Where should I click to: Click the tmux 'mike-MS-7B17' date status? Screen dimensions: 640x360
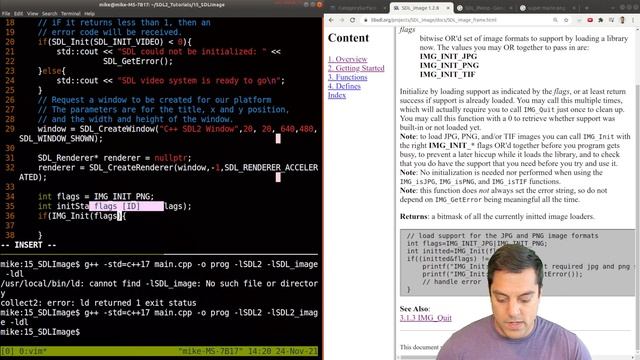(248, 351)
